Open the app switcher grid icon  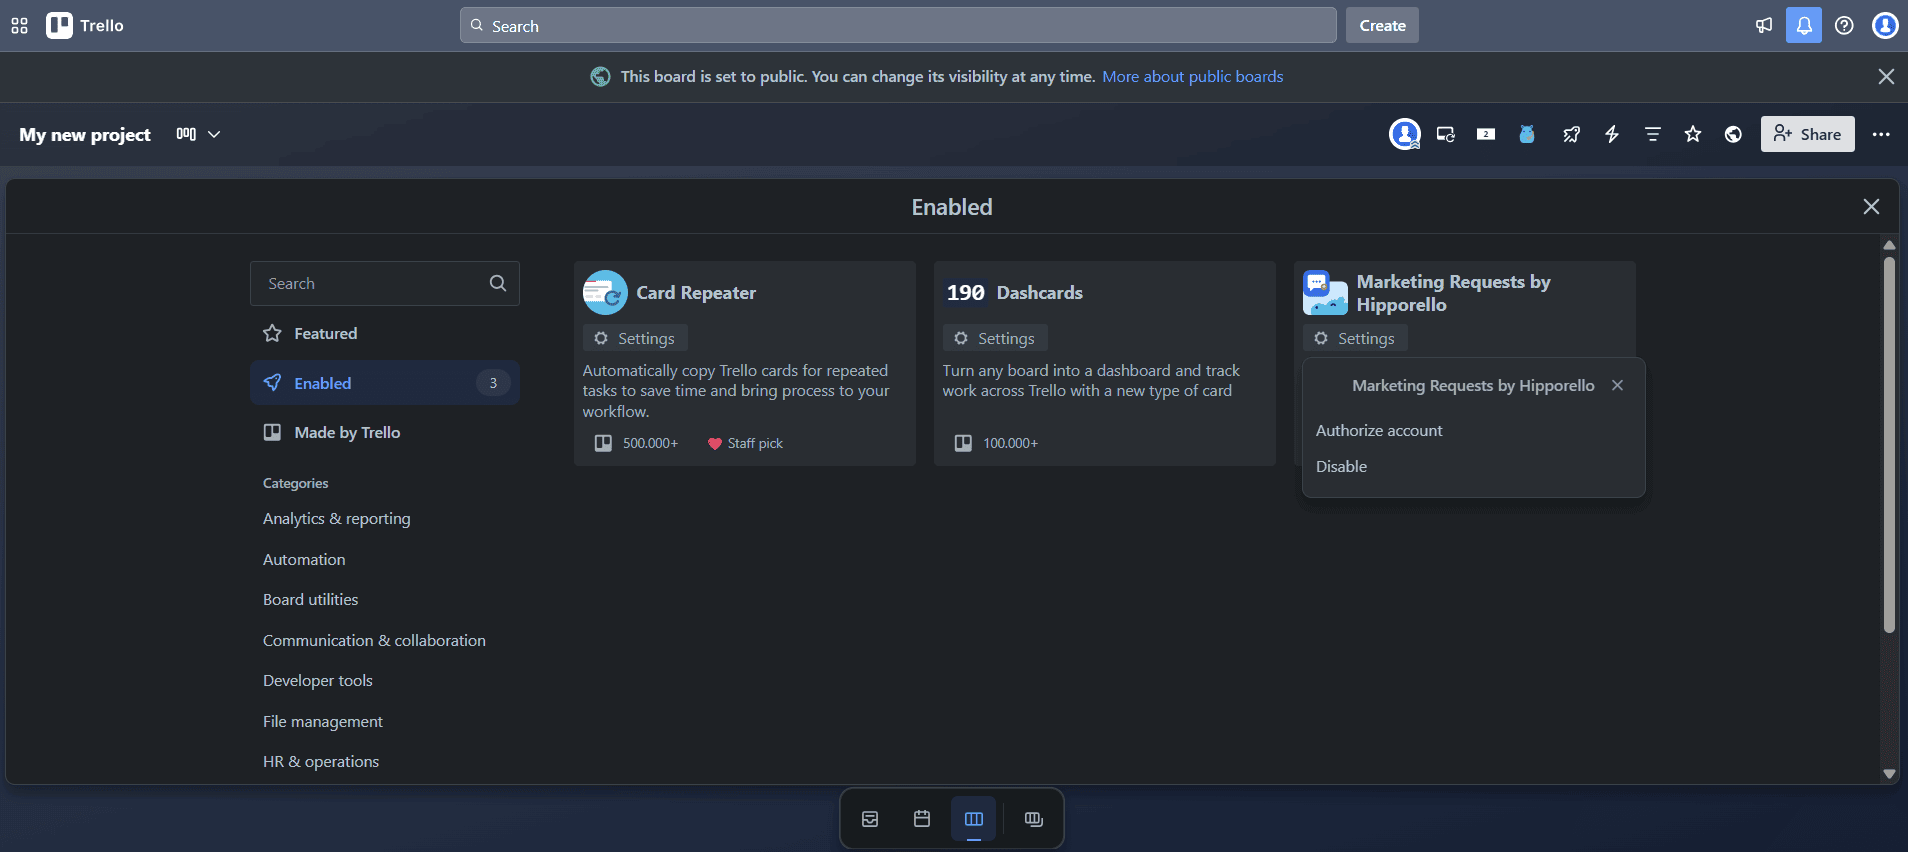coord(19,26)
